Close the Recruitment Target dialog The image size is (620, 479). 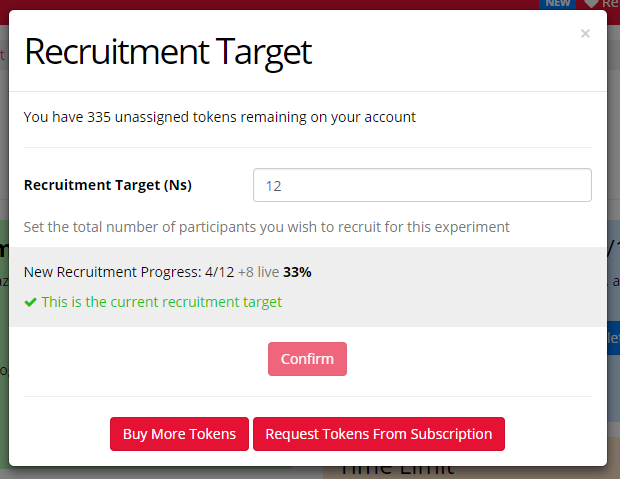coord(585,34)
